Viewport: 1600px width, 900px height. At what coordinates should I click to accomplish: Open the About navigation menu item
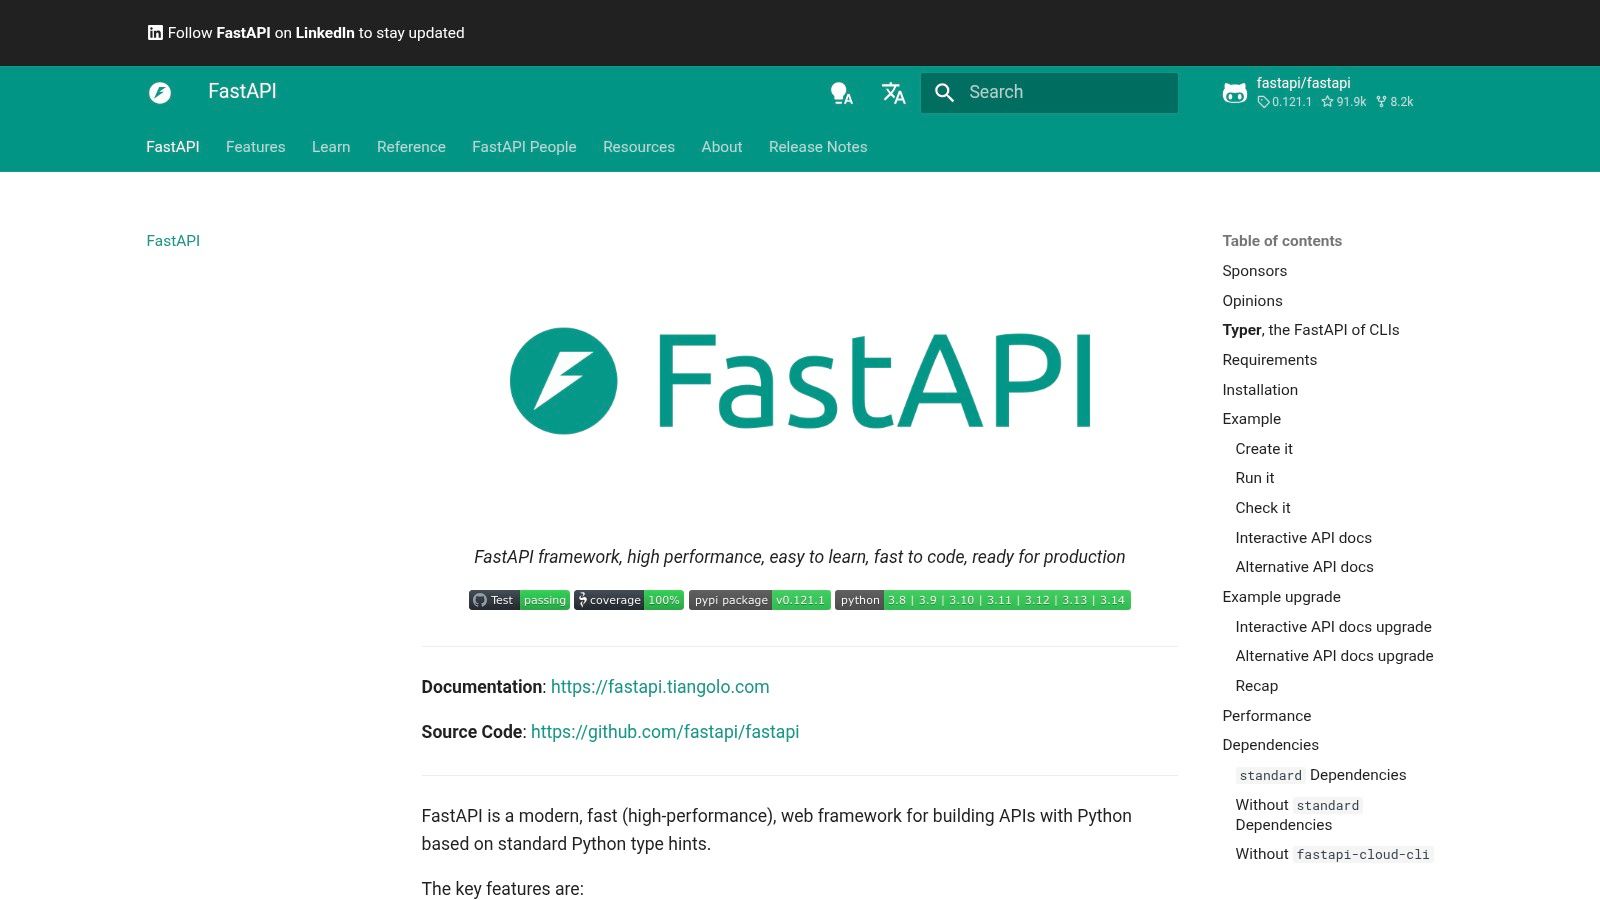coord(721,147)
